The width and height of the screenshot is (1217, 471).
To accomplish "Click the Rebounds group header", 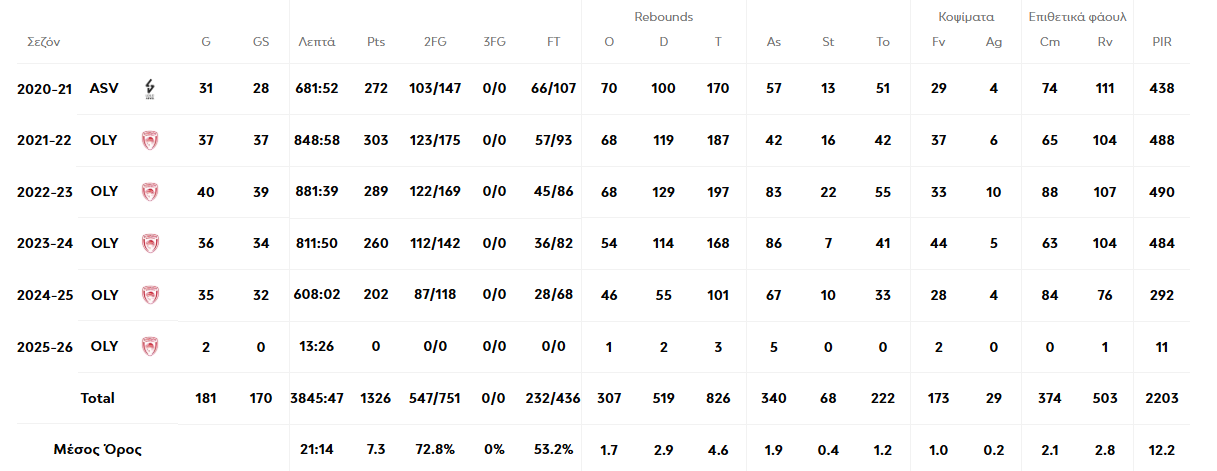I will (x=663, y=17).
